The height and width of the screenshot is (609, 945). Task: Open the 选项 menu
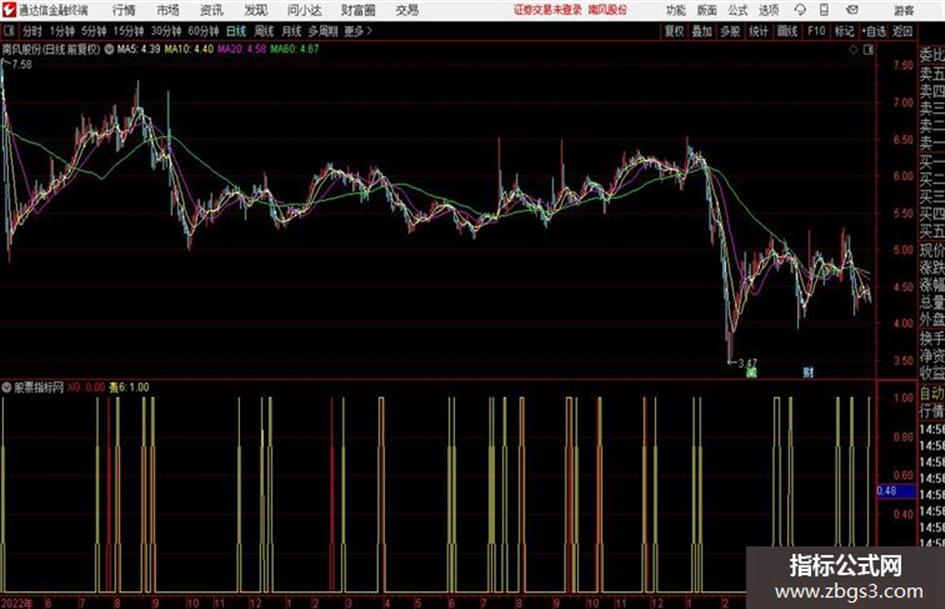[768, 10]
